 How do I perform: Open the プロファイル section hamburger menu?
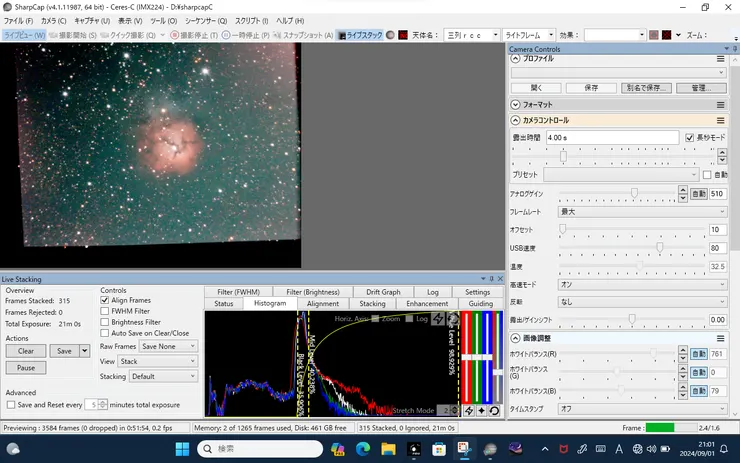click(x=720, y=59)
